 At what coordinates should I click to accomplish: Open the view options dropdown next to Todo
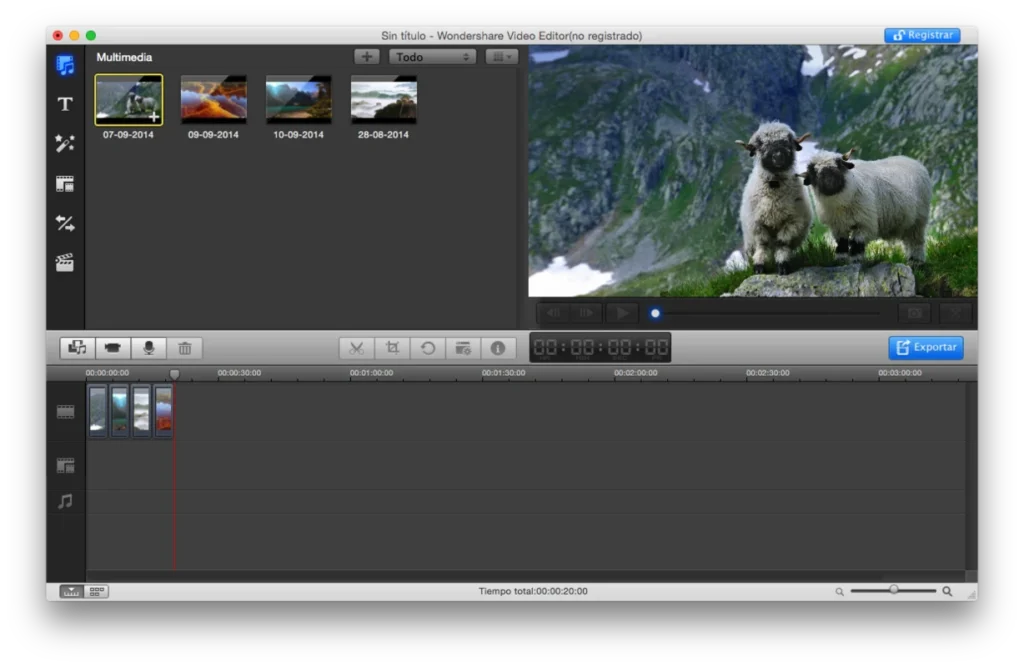click(502, 56)
